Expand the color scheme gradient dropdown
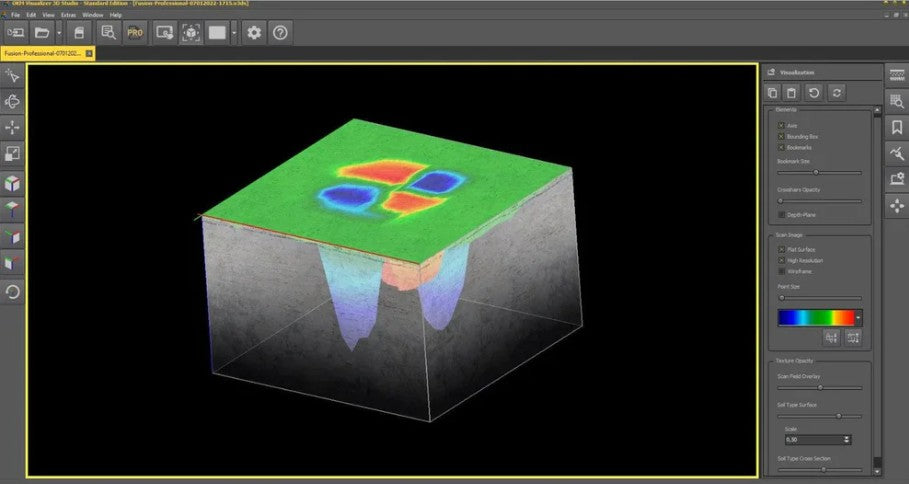This screenshot has width=909, height=484. 858,317
